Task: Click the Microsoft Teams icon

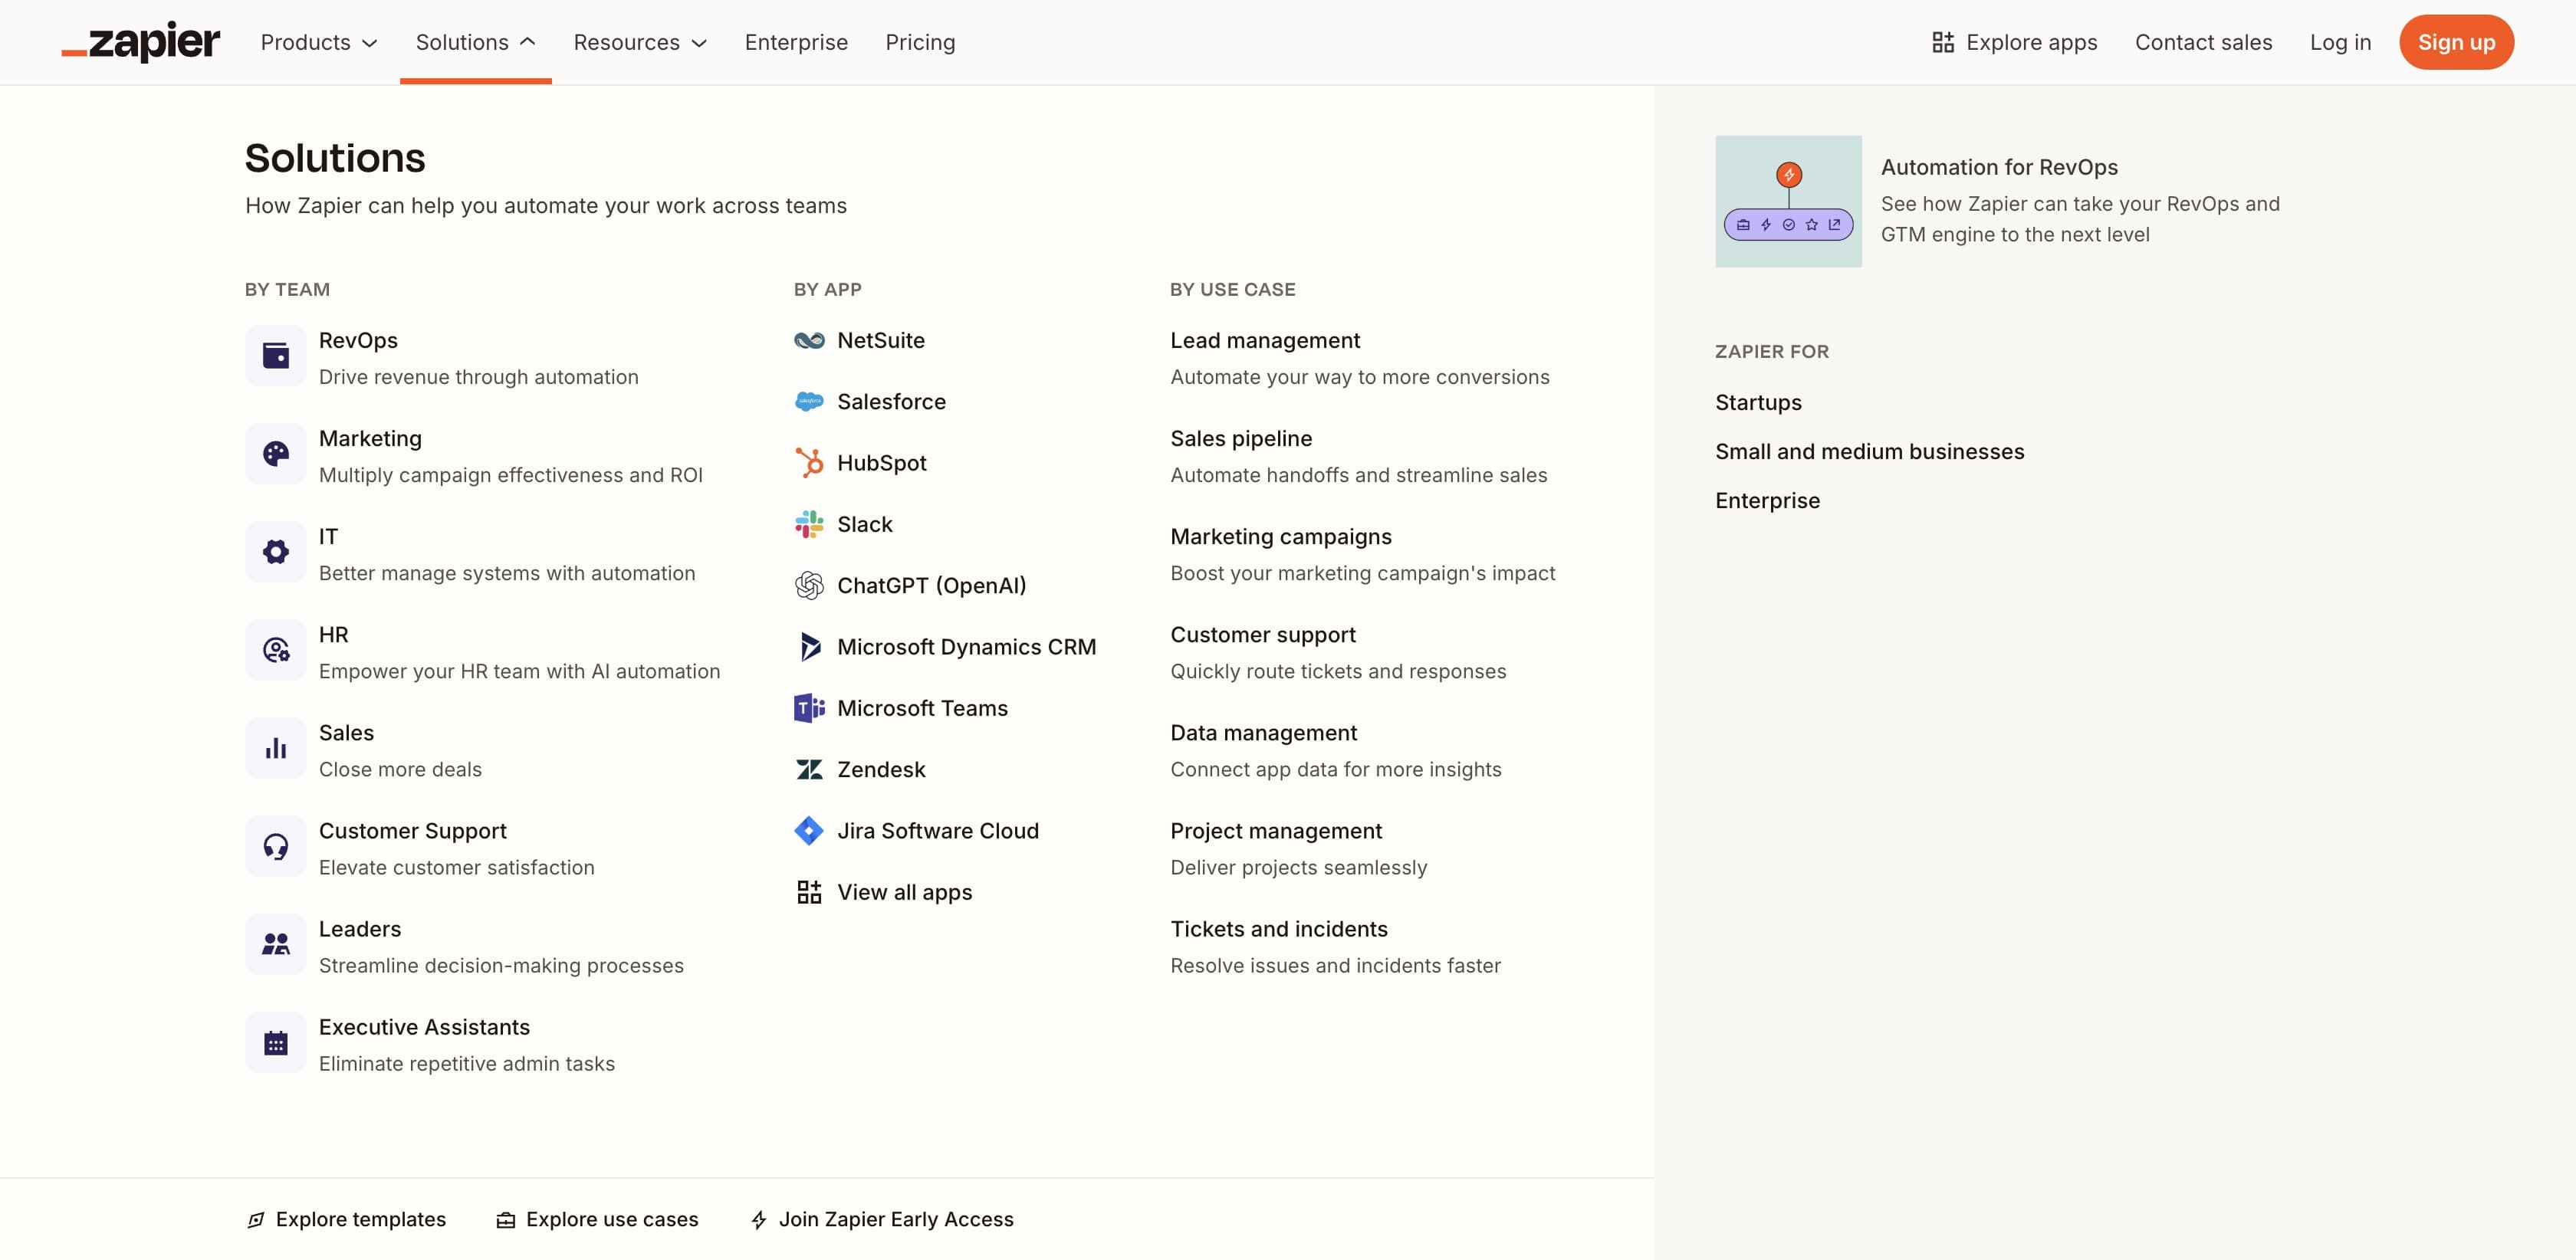Action: coord(809,708)
